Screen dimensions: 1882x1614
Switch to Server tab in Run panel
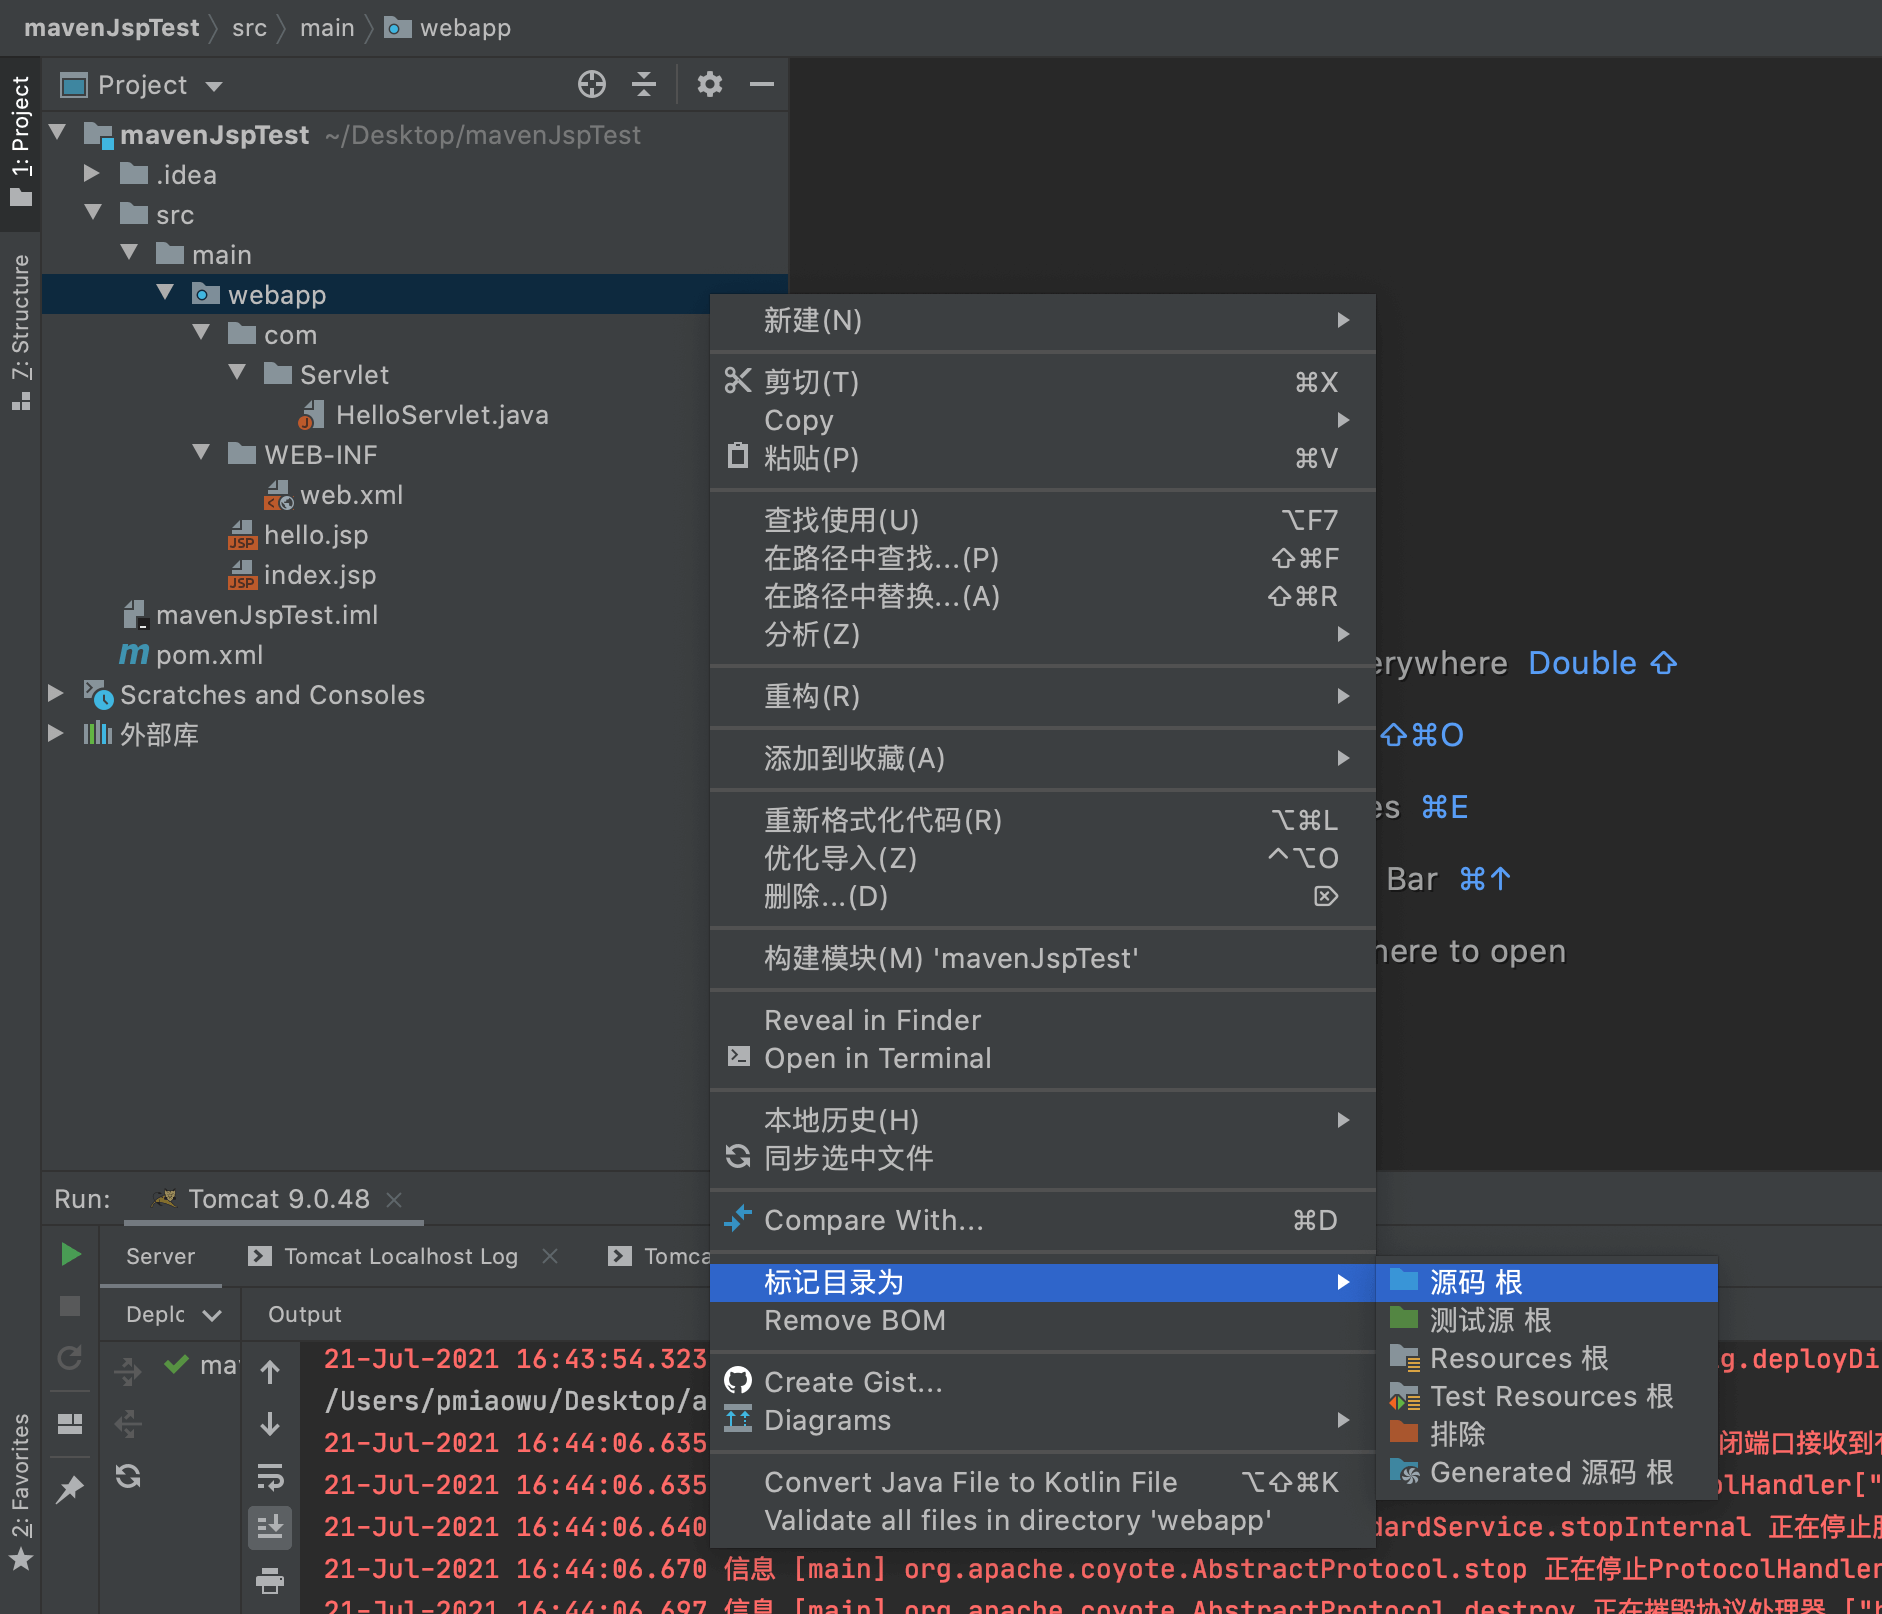[160, 1256]
